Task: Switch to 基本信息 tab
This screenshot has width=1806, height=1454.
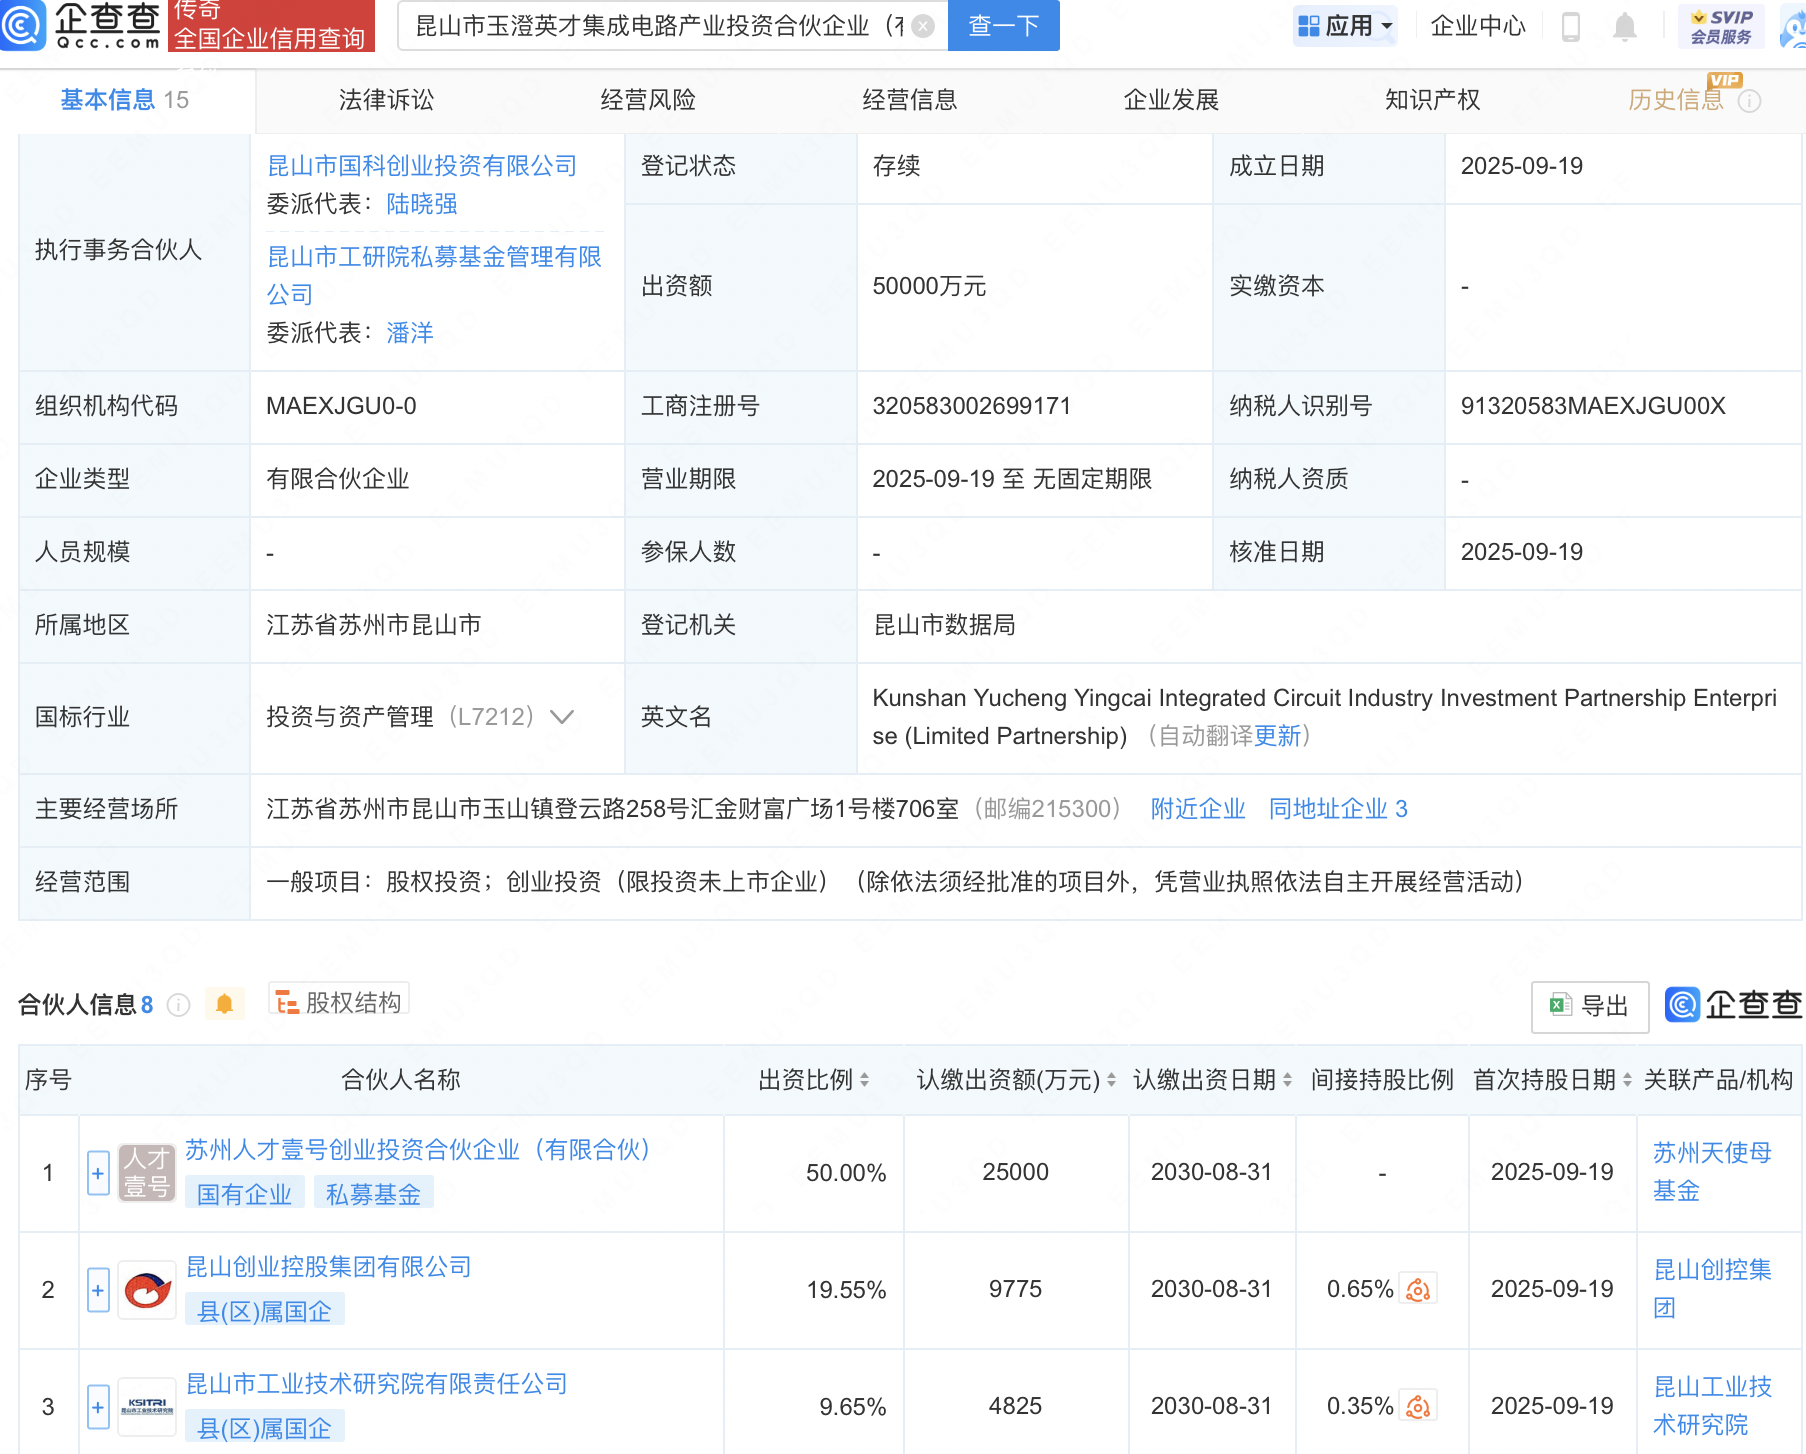Action: (x=124, y=100)
